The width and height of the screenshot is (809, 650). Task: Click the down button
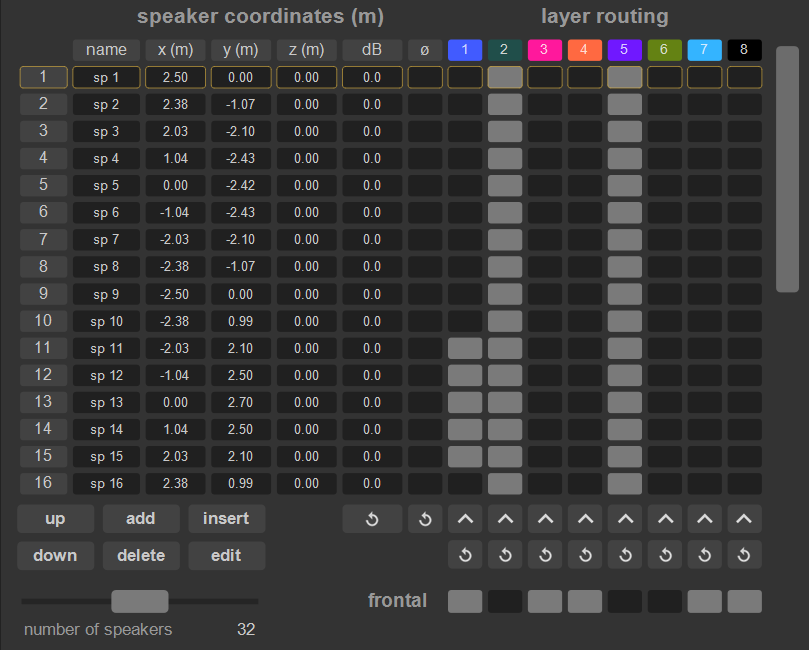pos(56,556)
